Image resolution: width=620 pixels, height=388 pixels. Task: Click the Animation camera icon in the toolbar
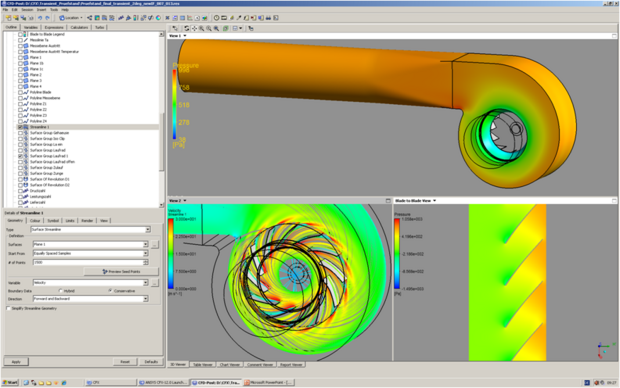click(224, 18)
